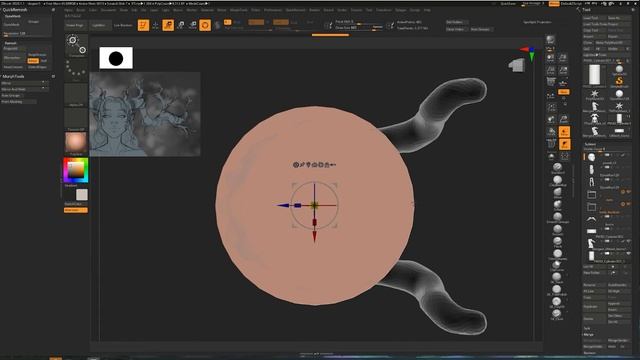Viewport: 640px width, 360px height.
Task: Select the Rotate mode icon in top toolbar
Action: tap(193, 25)
